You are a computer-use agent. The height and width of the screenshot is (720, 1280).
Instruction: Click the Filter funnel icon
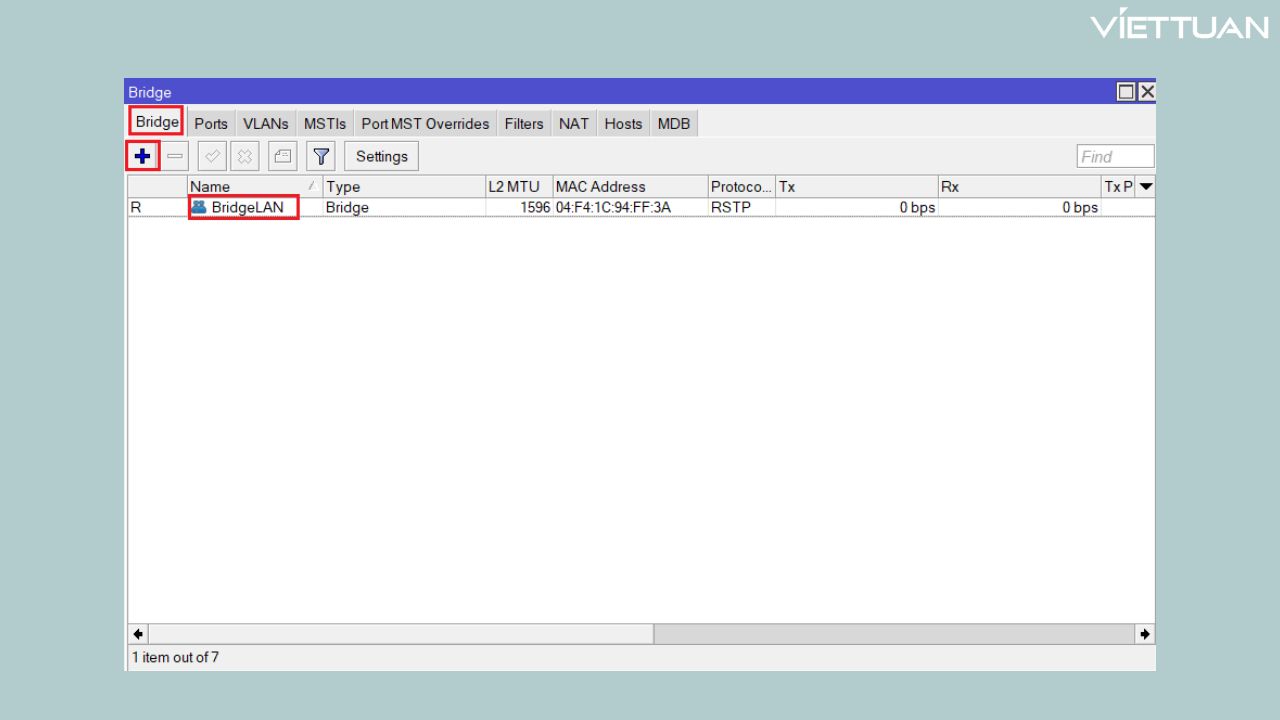pyautogui.click(x=320, y=156)
